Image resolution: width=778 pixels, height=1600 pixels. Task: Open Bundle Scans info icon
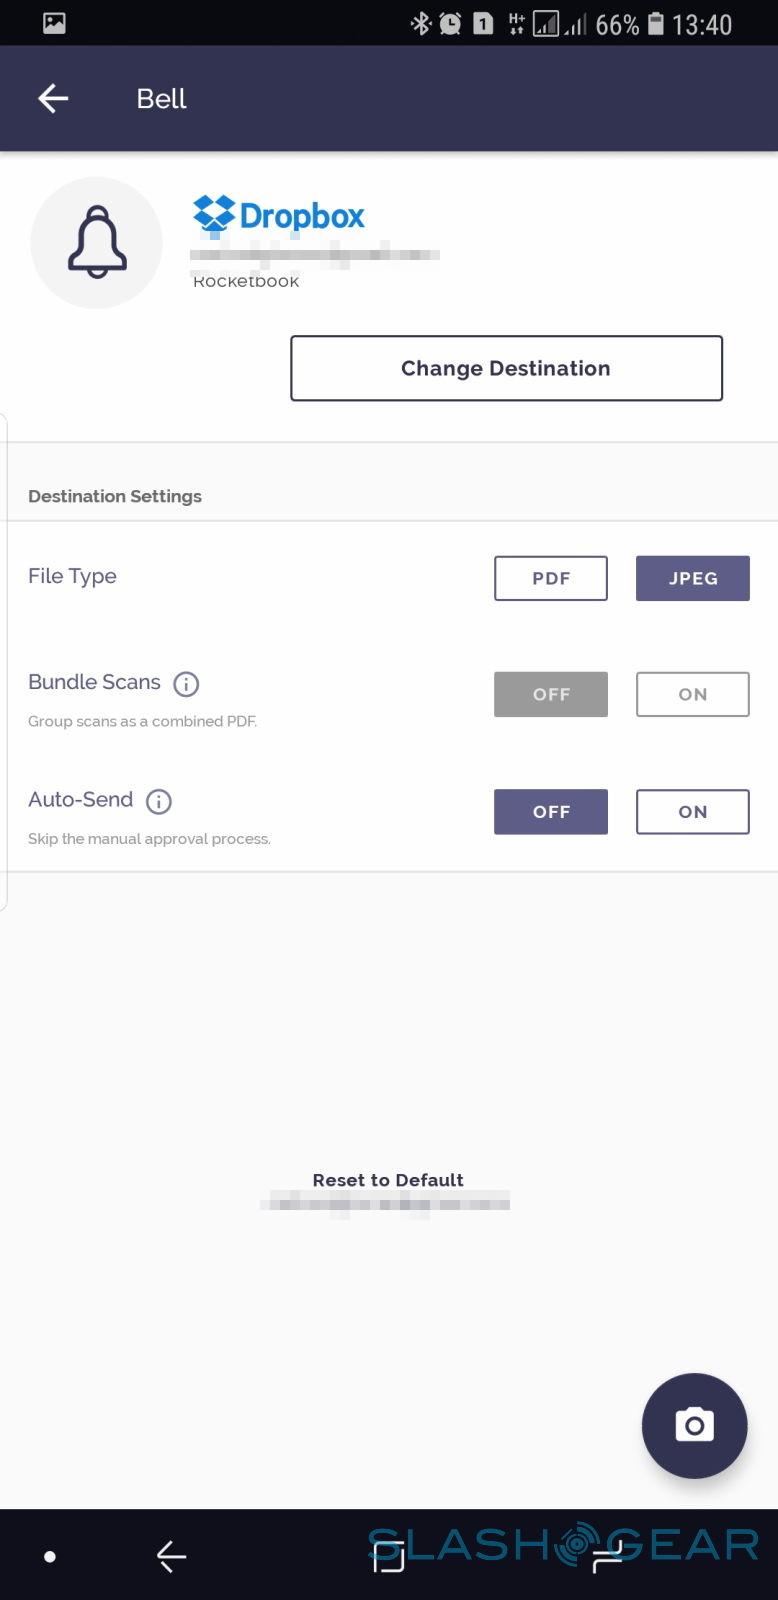point(186,684)
